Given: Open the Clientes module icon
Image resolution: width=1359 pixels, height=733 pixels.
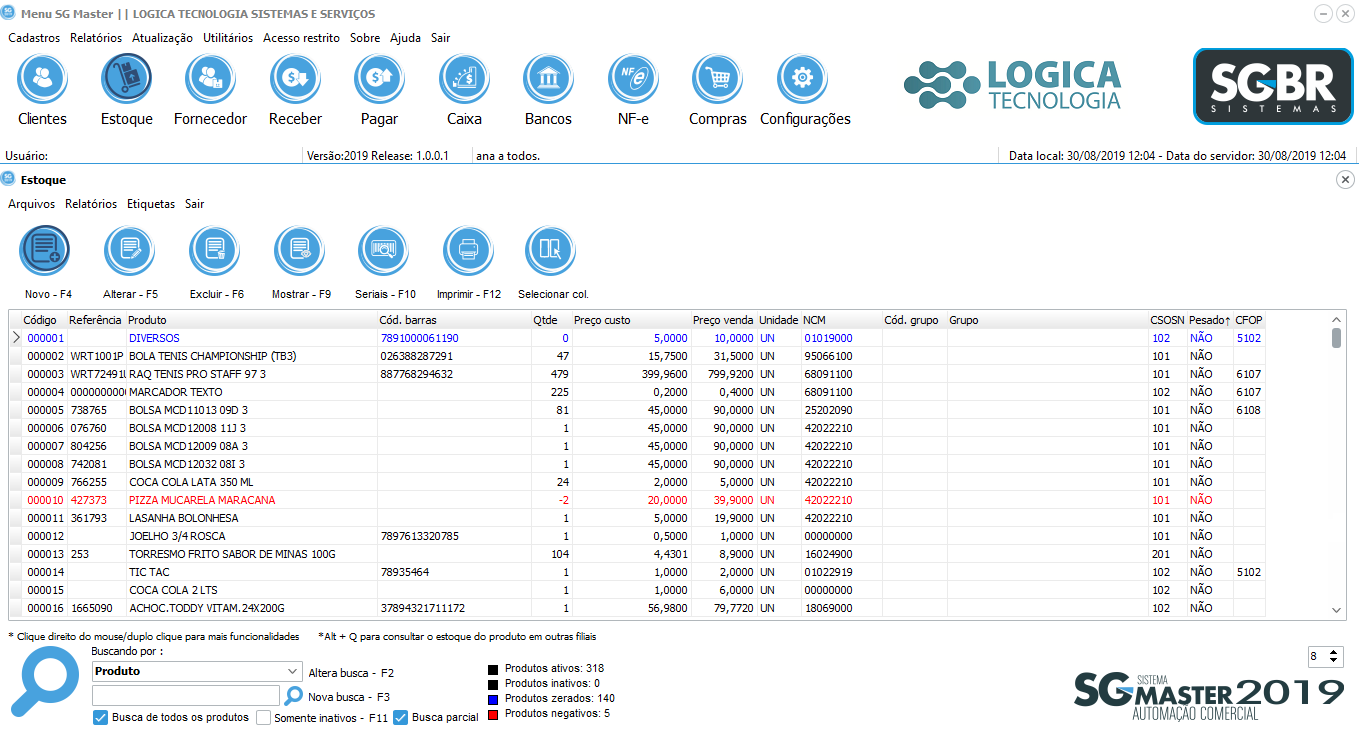Looking at the screenshot, I should [42, 79].
